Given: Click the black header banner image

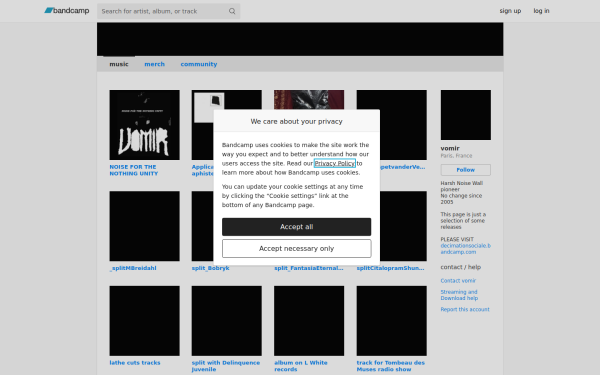Looking at the screenshot, I should (300, 39).
